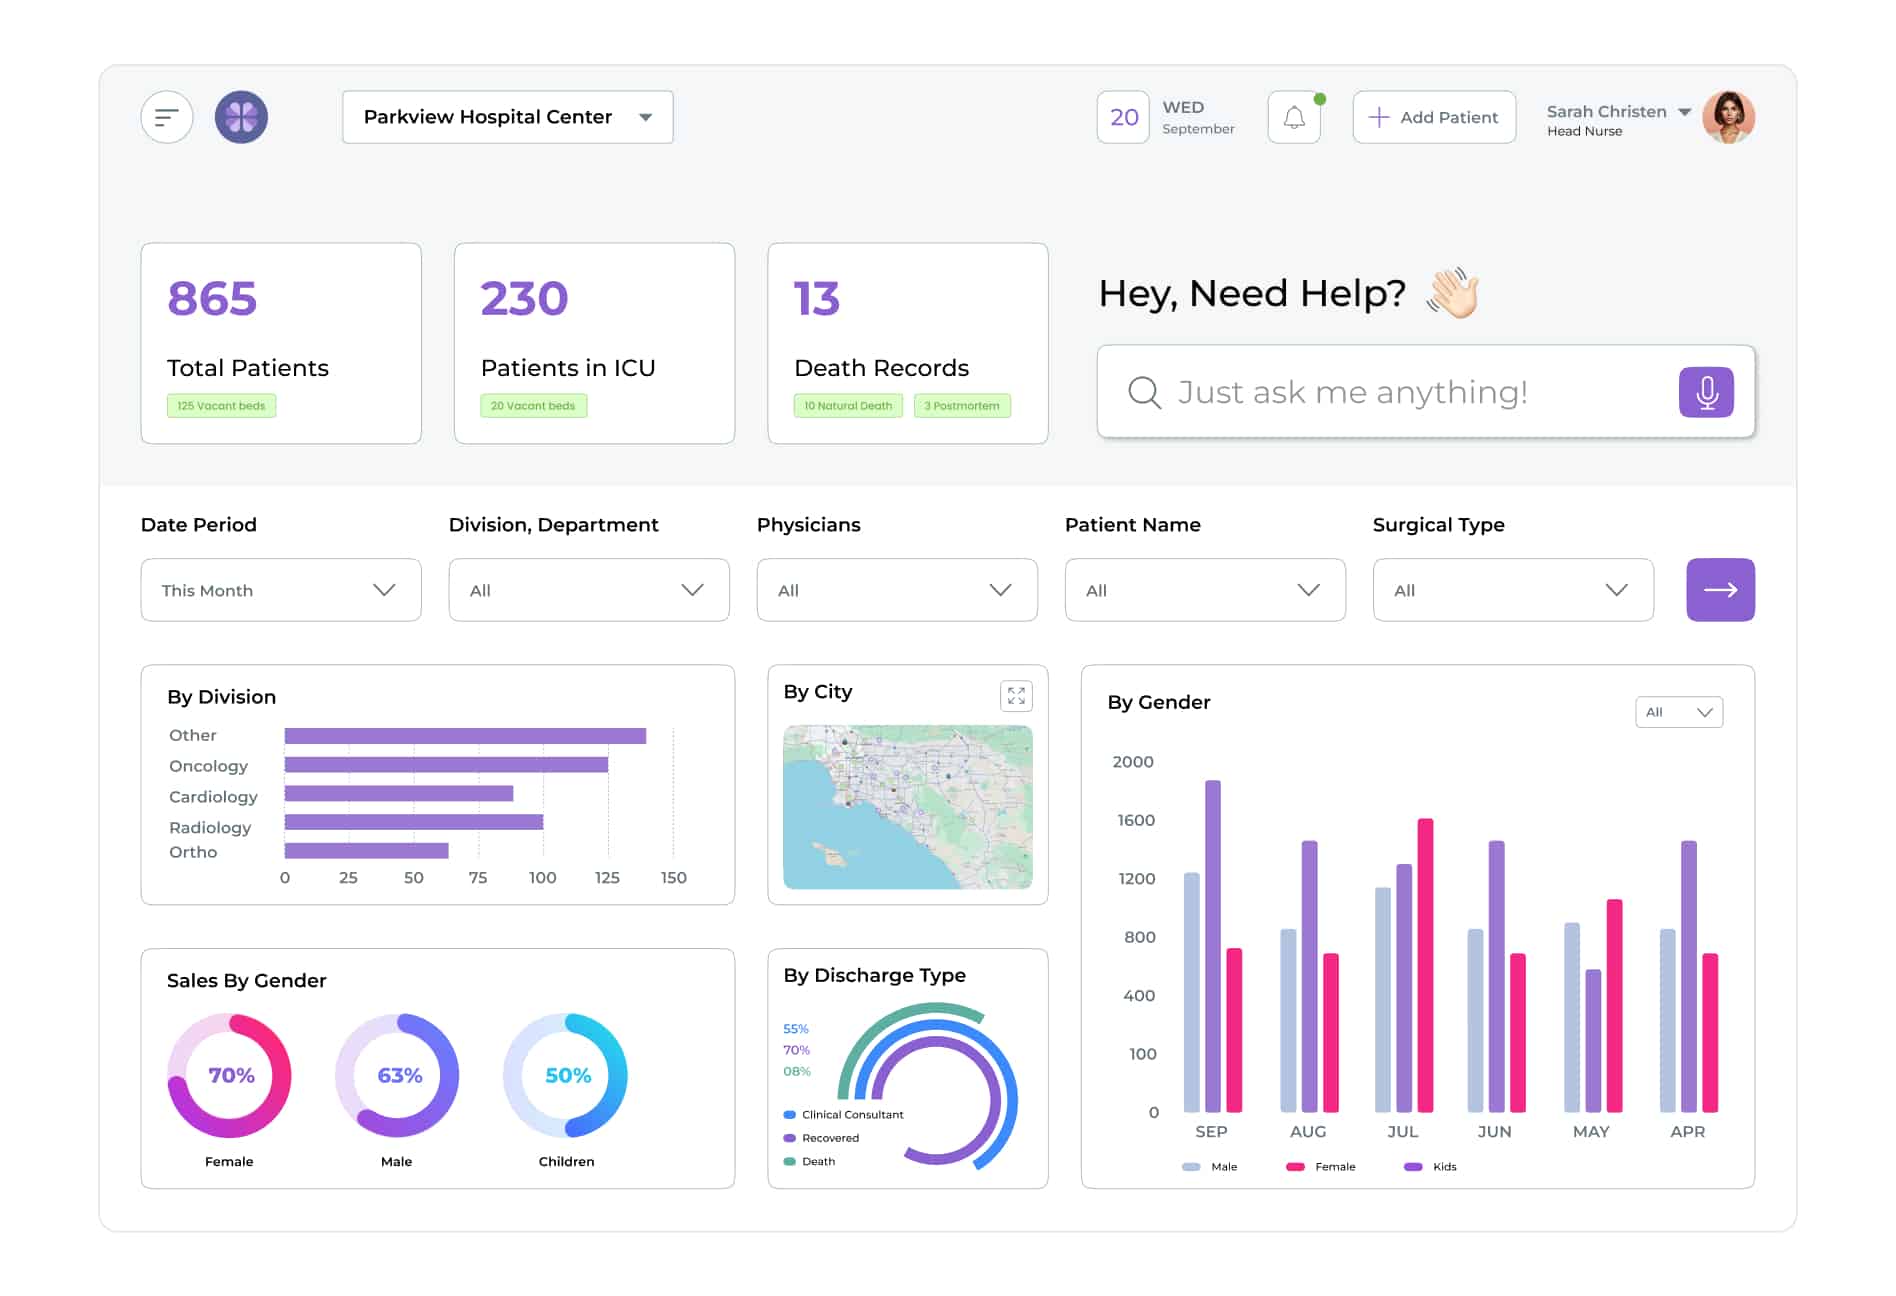Viewport: 1896px width, 1296px height.
Task: Click the 10 Natural Death badge
Action: click(x=847, y=405)
